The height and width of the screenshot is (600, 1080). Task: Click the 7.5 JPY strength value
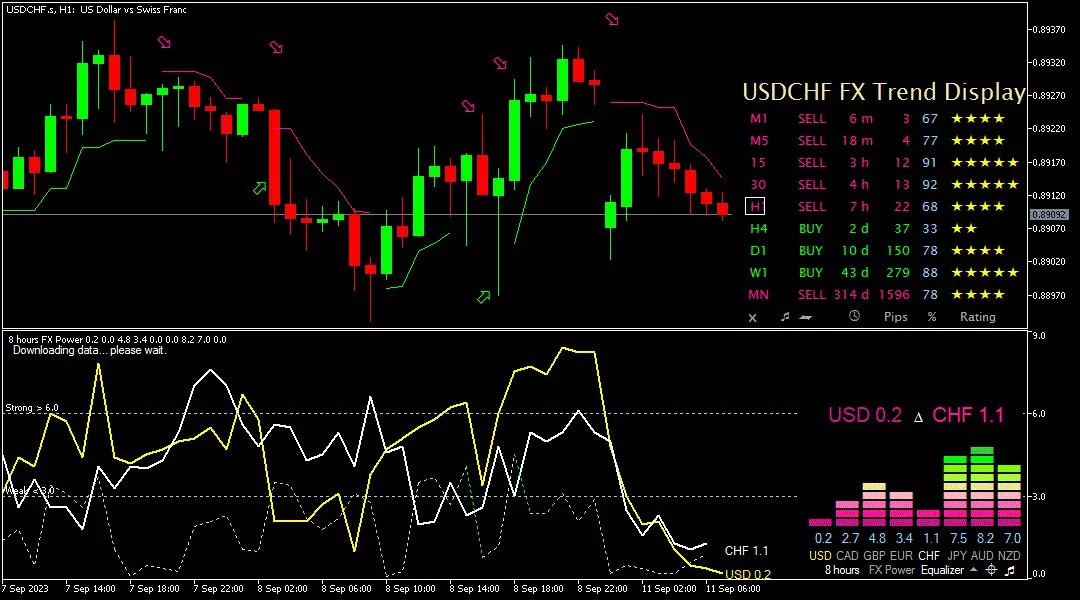tap(958, 539)
